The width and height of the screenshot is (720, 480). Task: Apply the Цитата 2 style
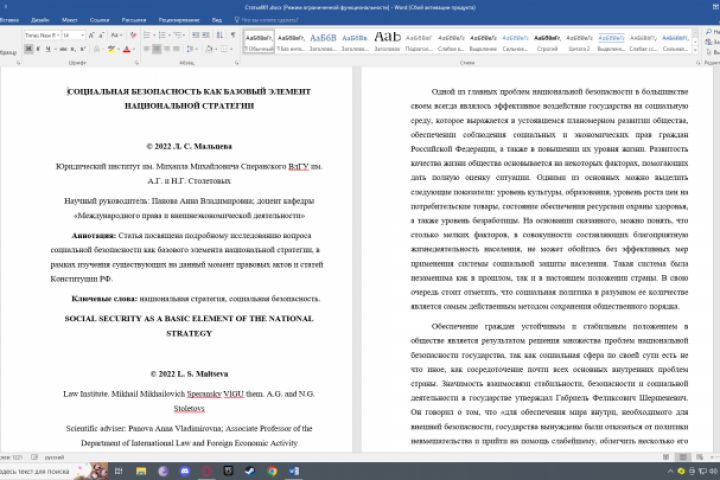[579, 42]
